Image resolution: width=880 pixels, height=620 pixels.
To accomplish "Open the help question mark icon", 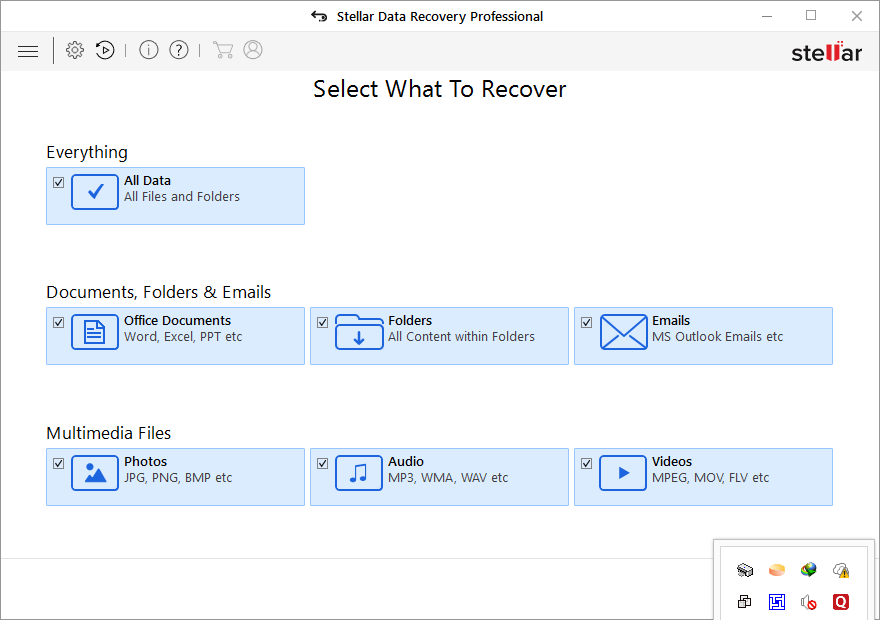I will [x=179, y=50].
